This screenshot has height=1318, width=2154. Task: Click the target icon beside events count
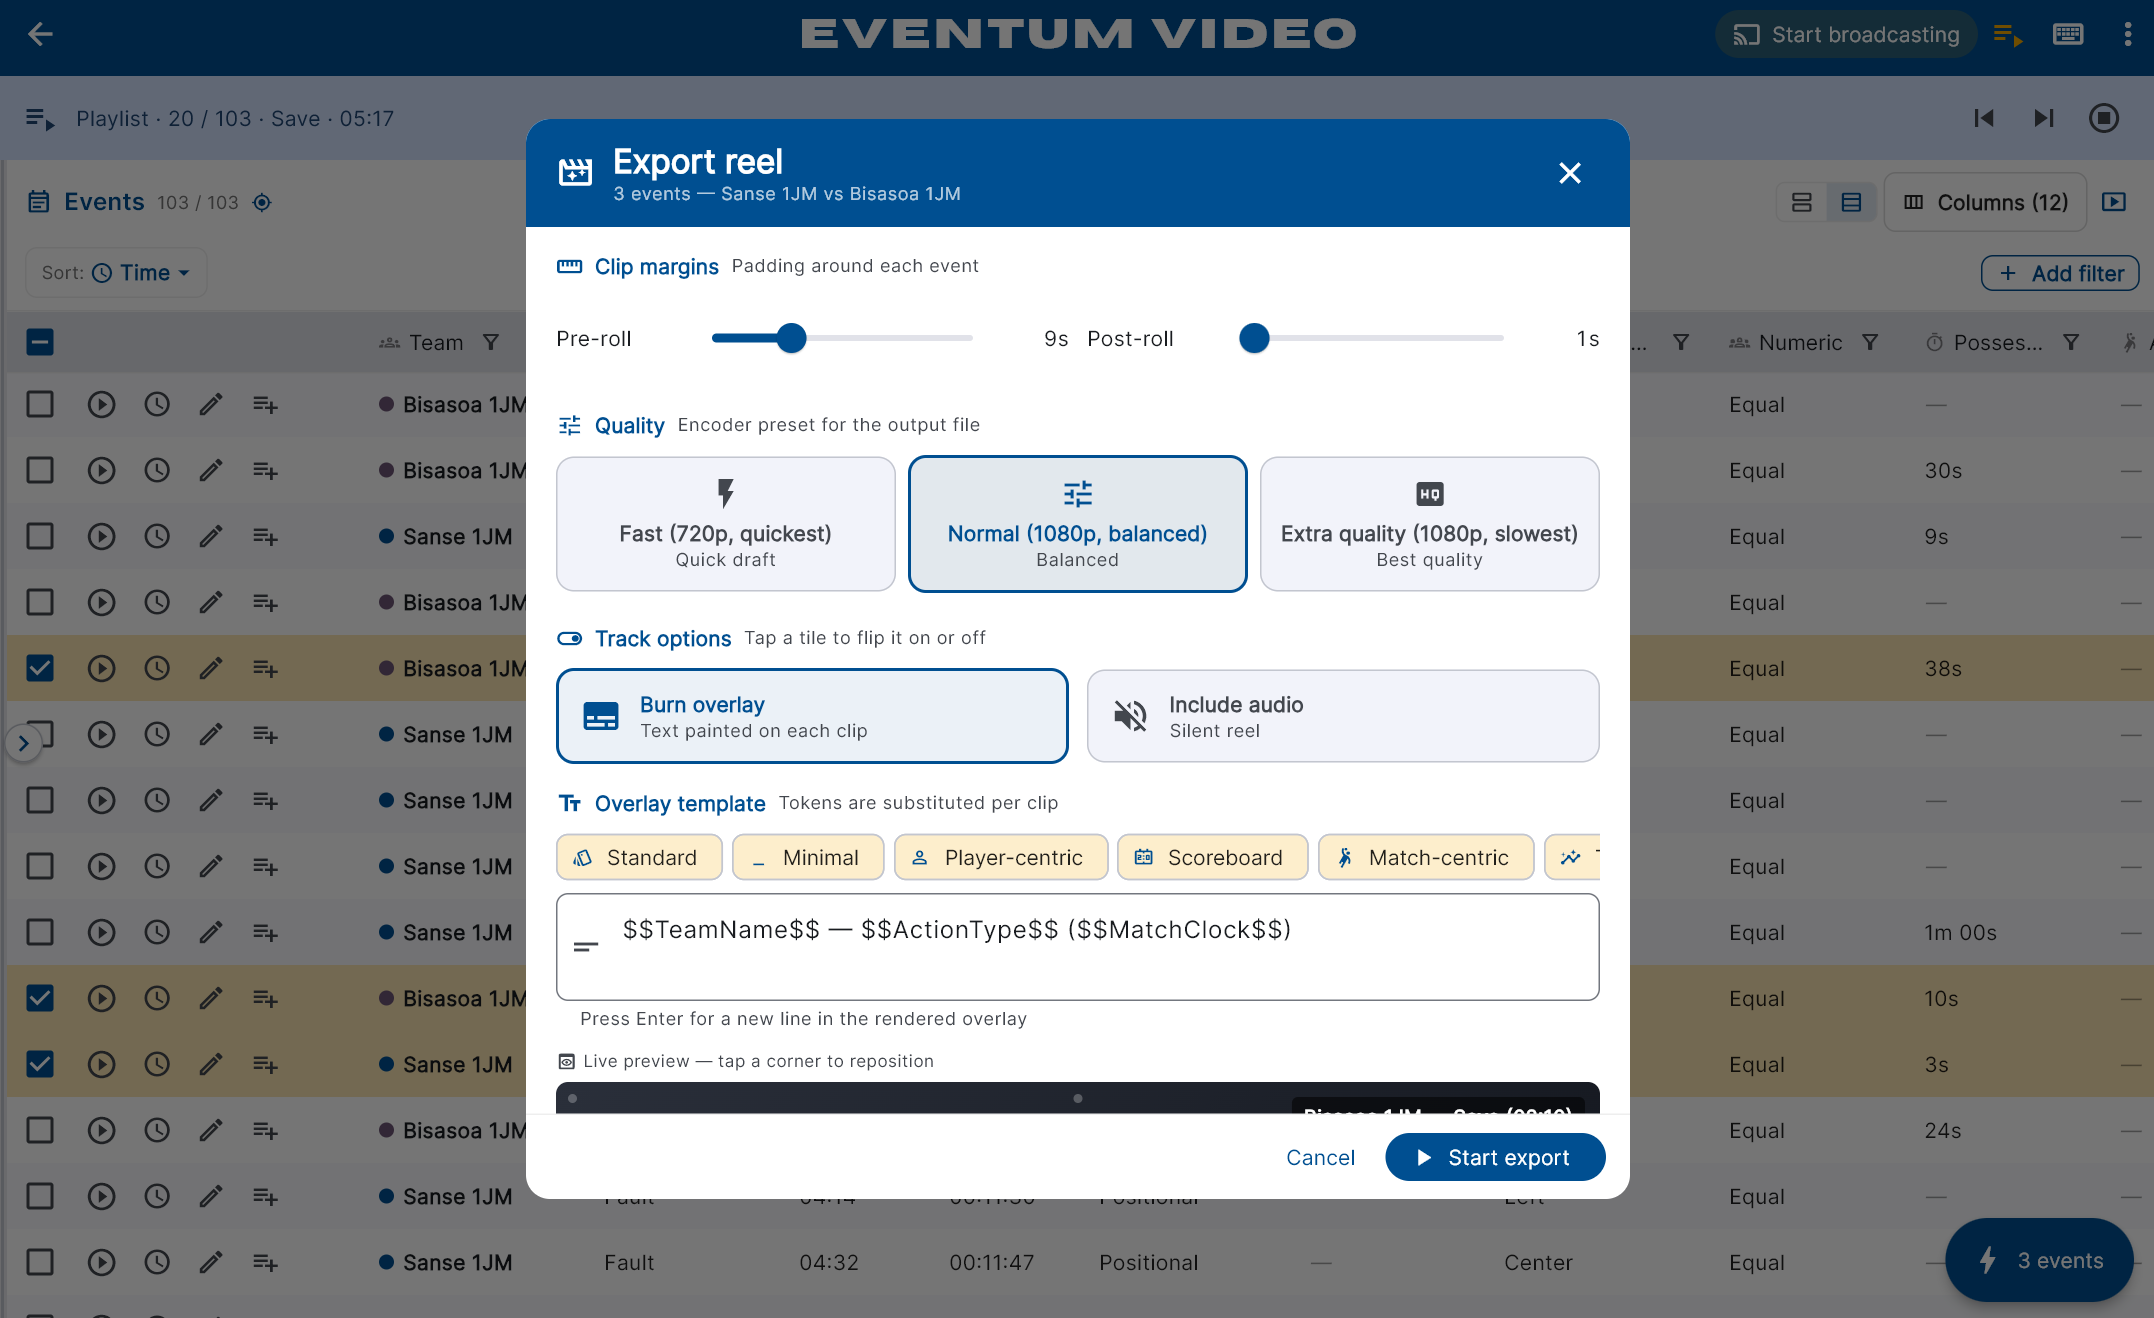[262, 202]
